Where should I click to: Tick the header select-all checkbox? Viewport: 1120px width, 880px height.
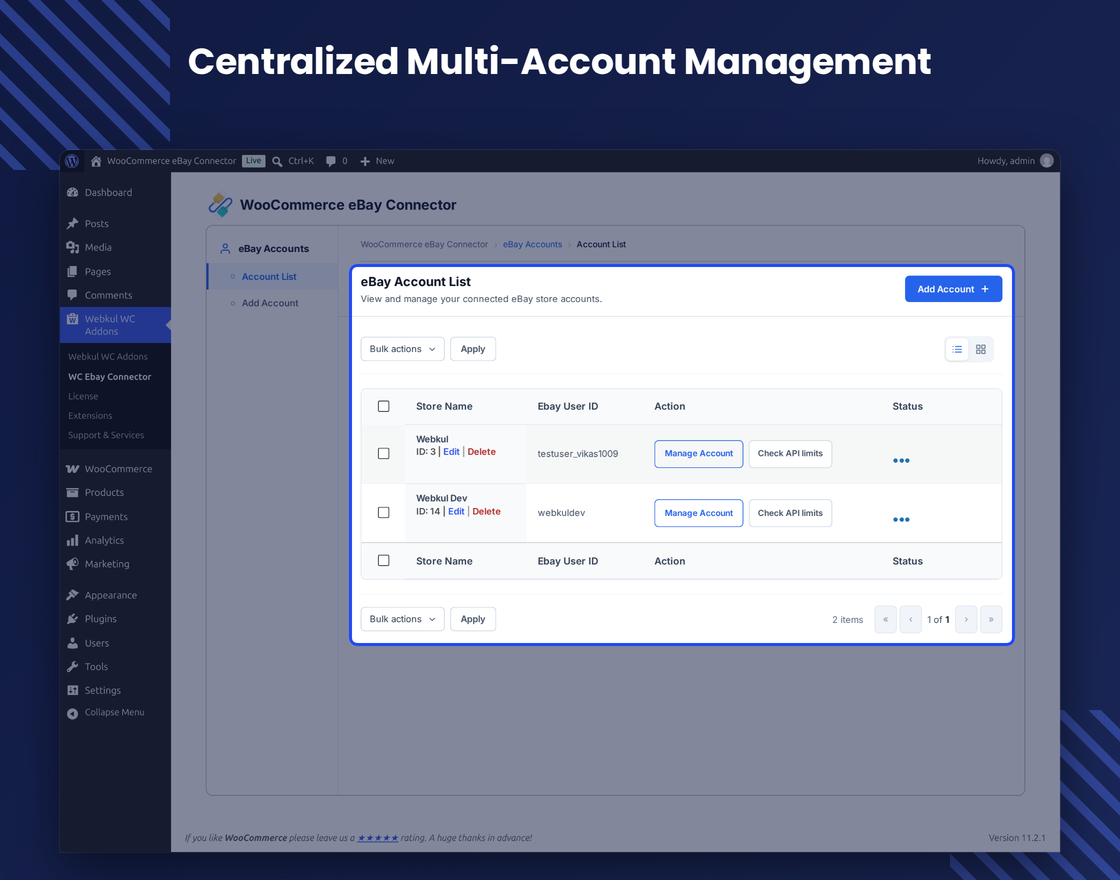coord(384,406)
